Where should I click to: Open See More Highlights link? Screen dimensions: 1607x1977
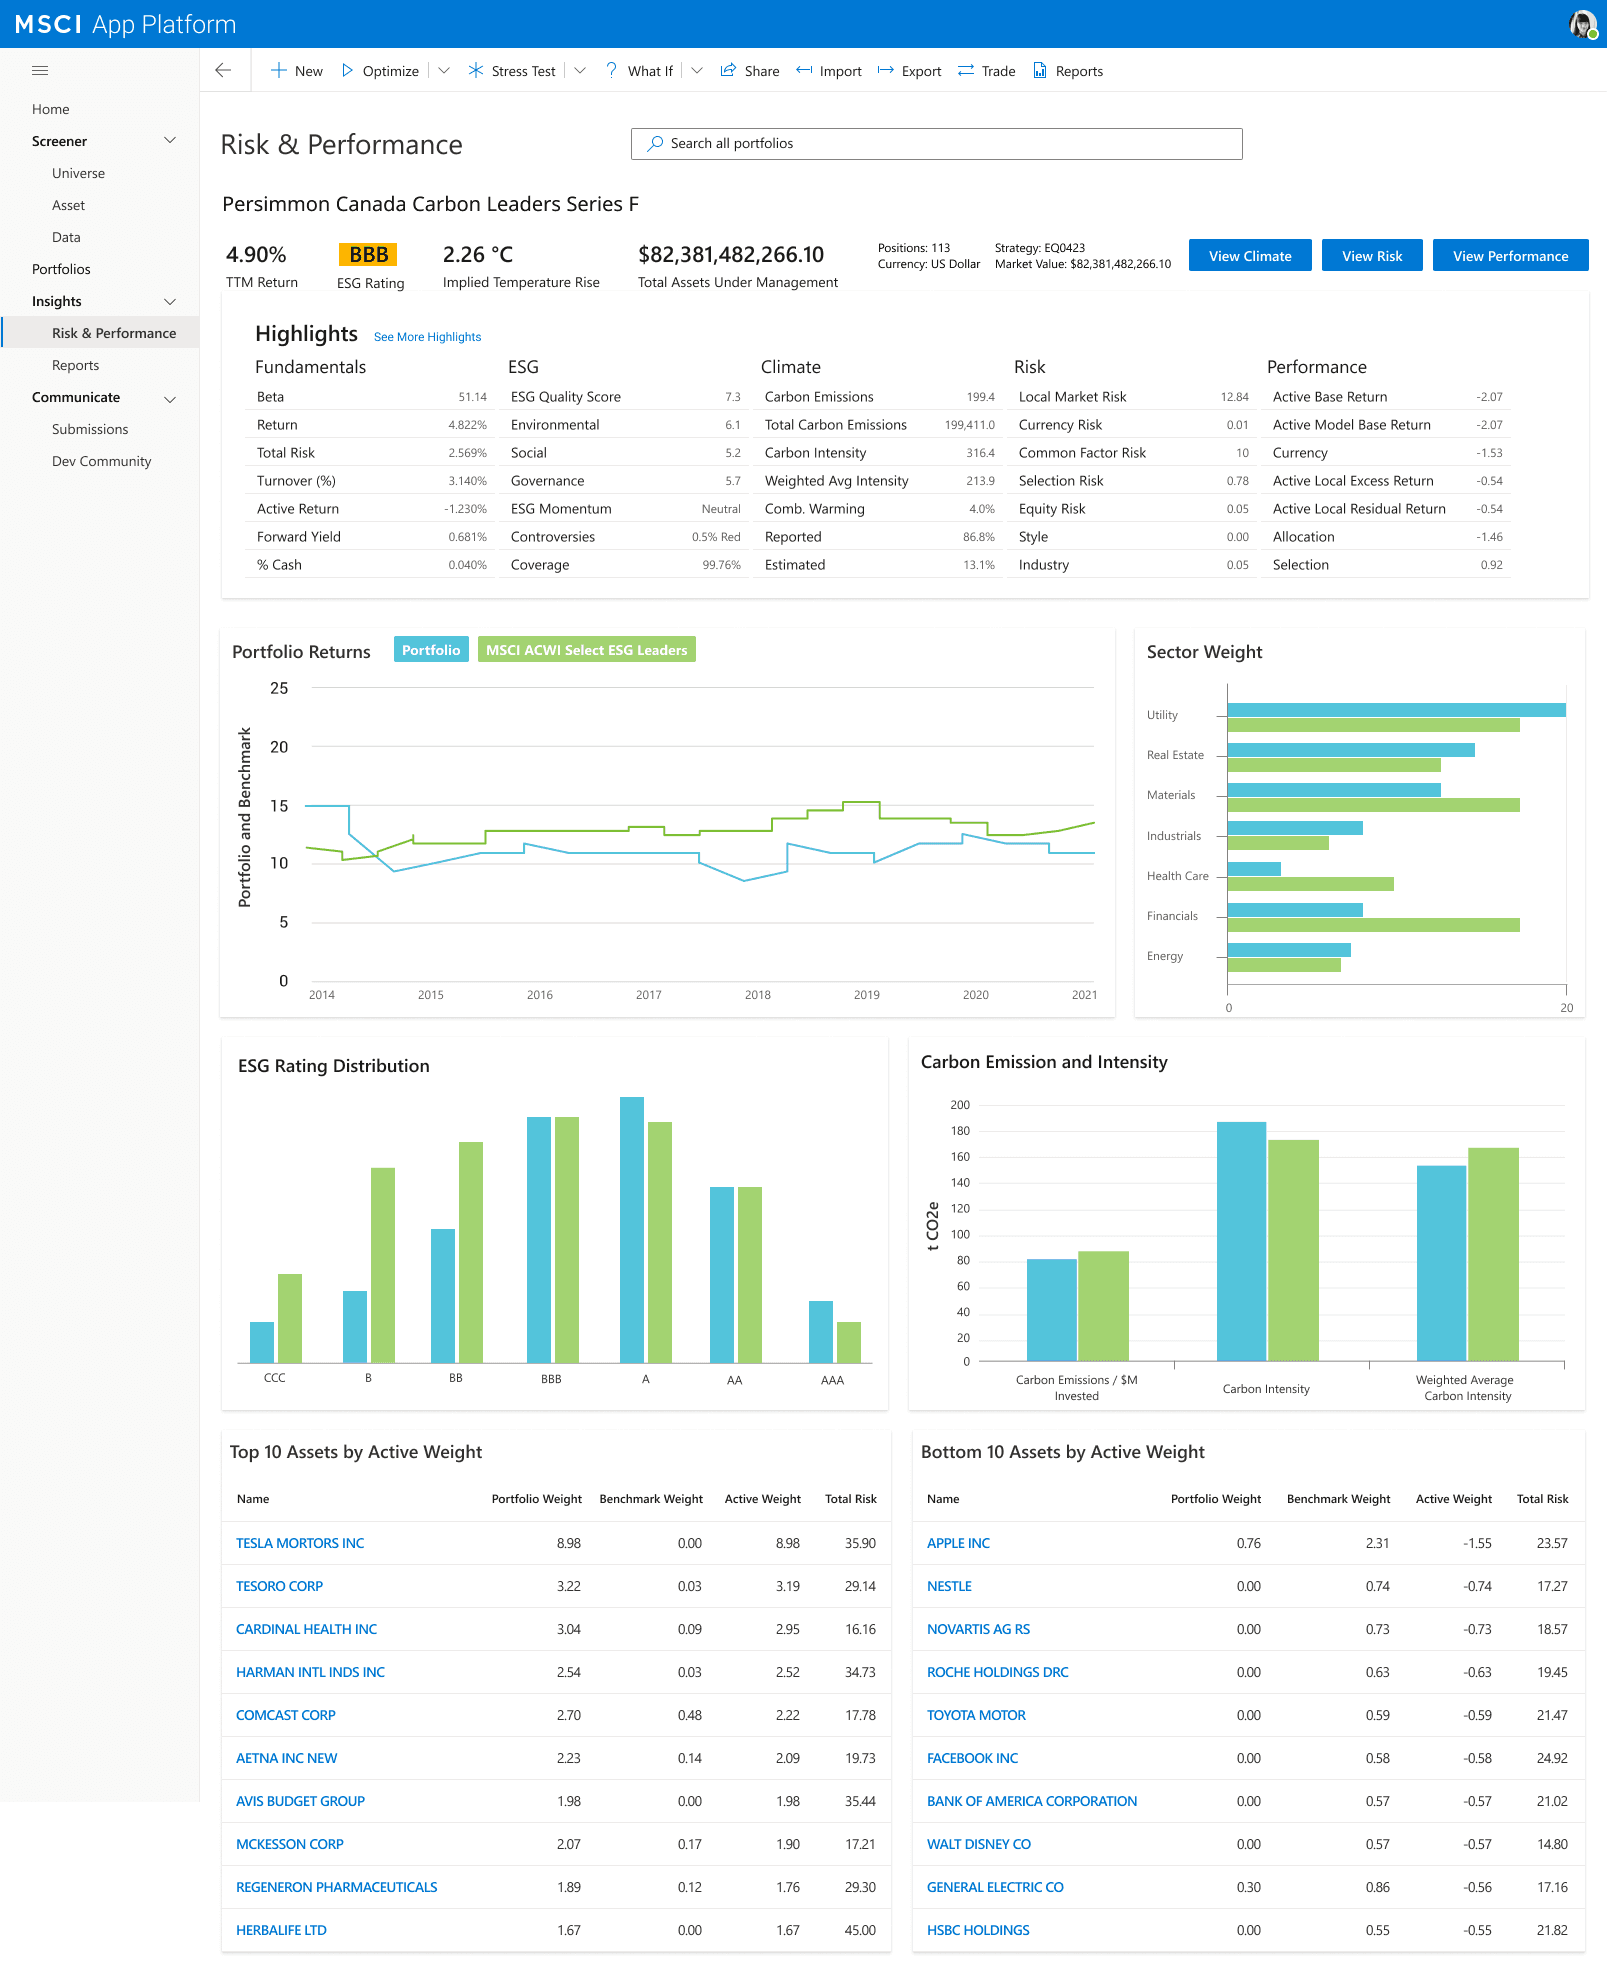click(428, 337)
